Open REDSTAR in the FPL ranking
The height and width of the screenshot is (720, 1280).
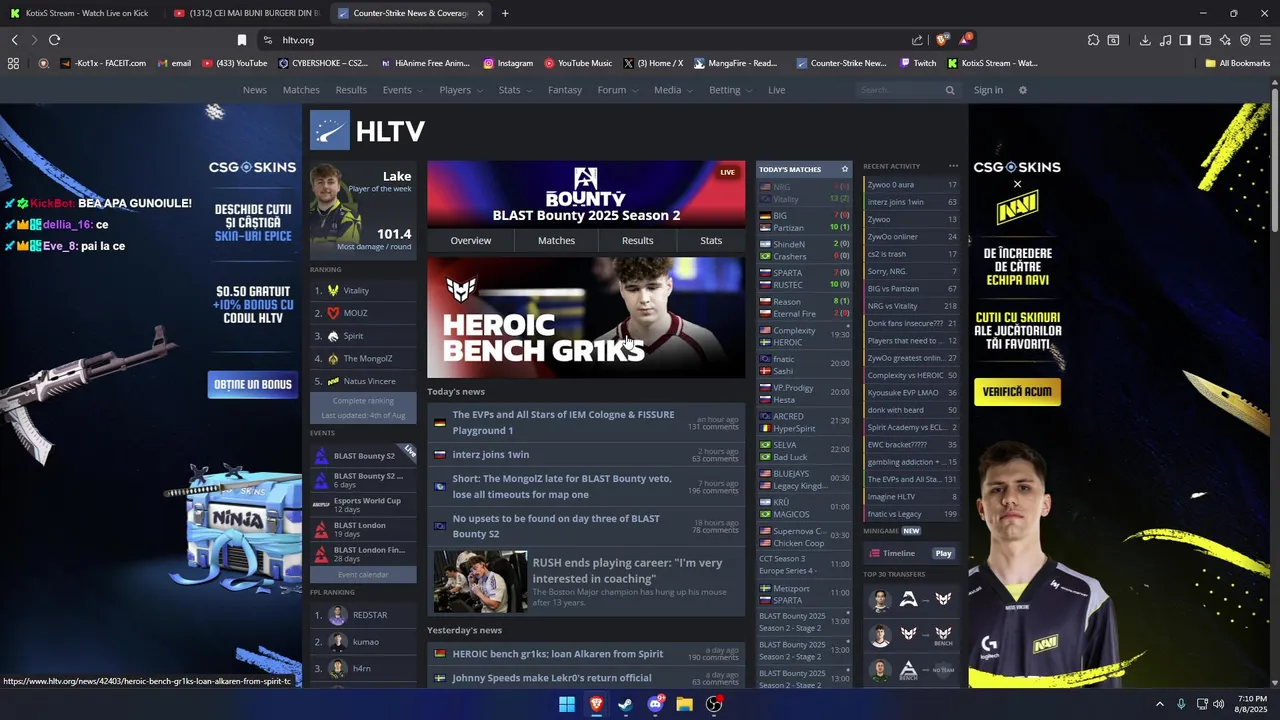pyautogui.click(x=363, y=615)
